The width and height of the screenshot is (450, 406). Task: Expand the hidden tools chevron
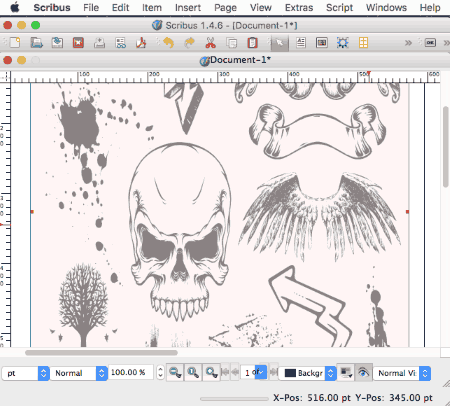pyautogui.click(x=408, y=43)
